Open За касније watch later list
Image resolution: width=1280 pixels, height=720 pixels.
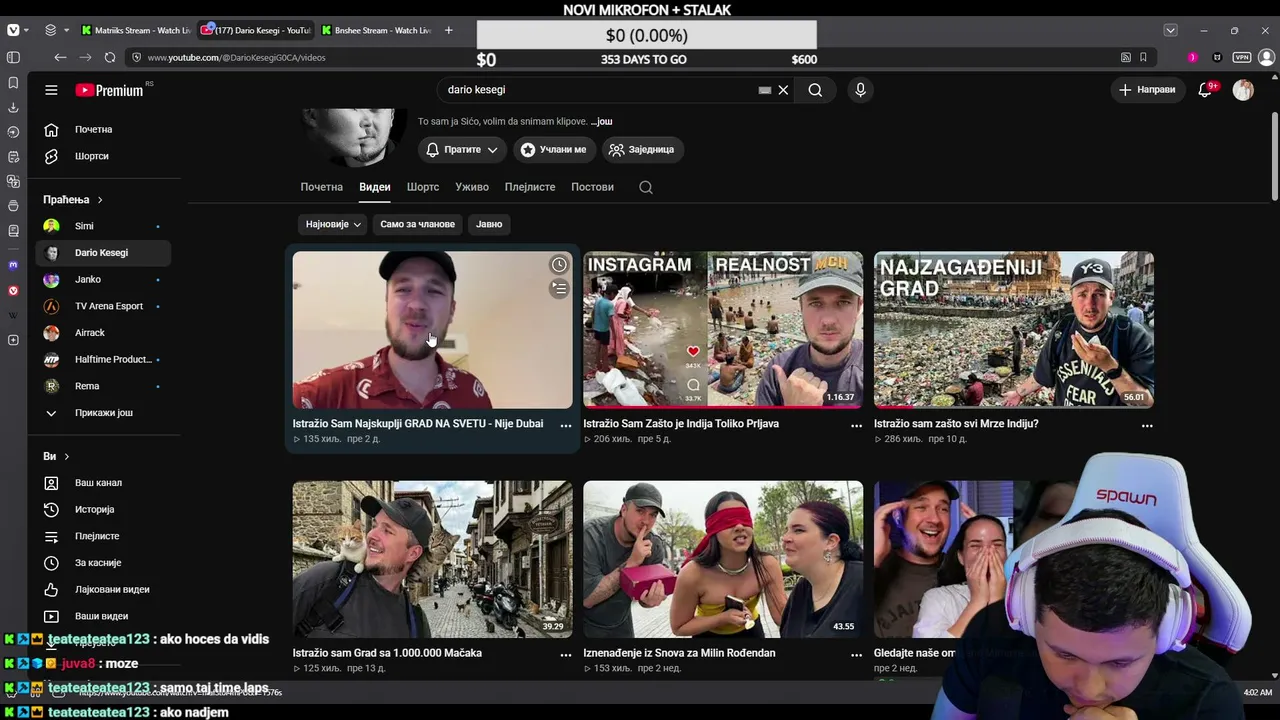click(103, 563)
